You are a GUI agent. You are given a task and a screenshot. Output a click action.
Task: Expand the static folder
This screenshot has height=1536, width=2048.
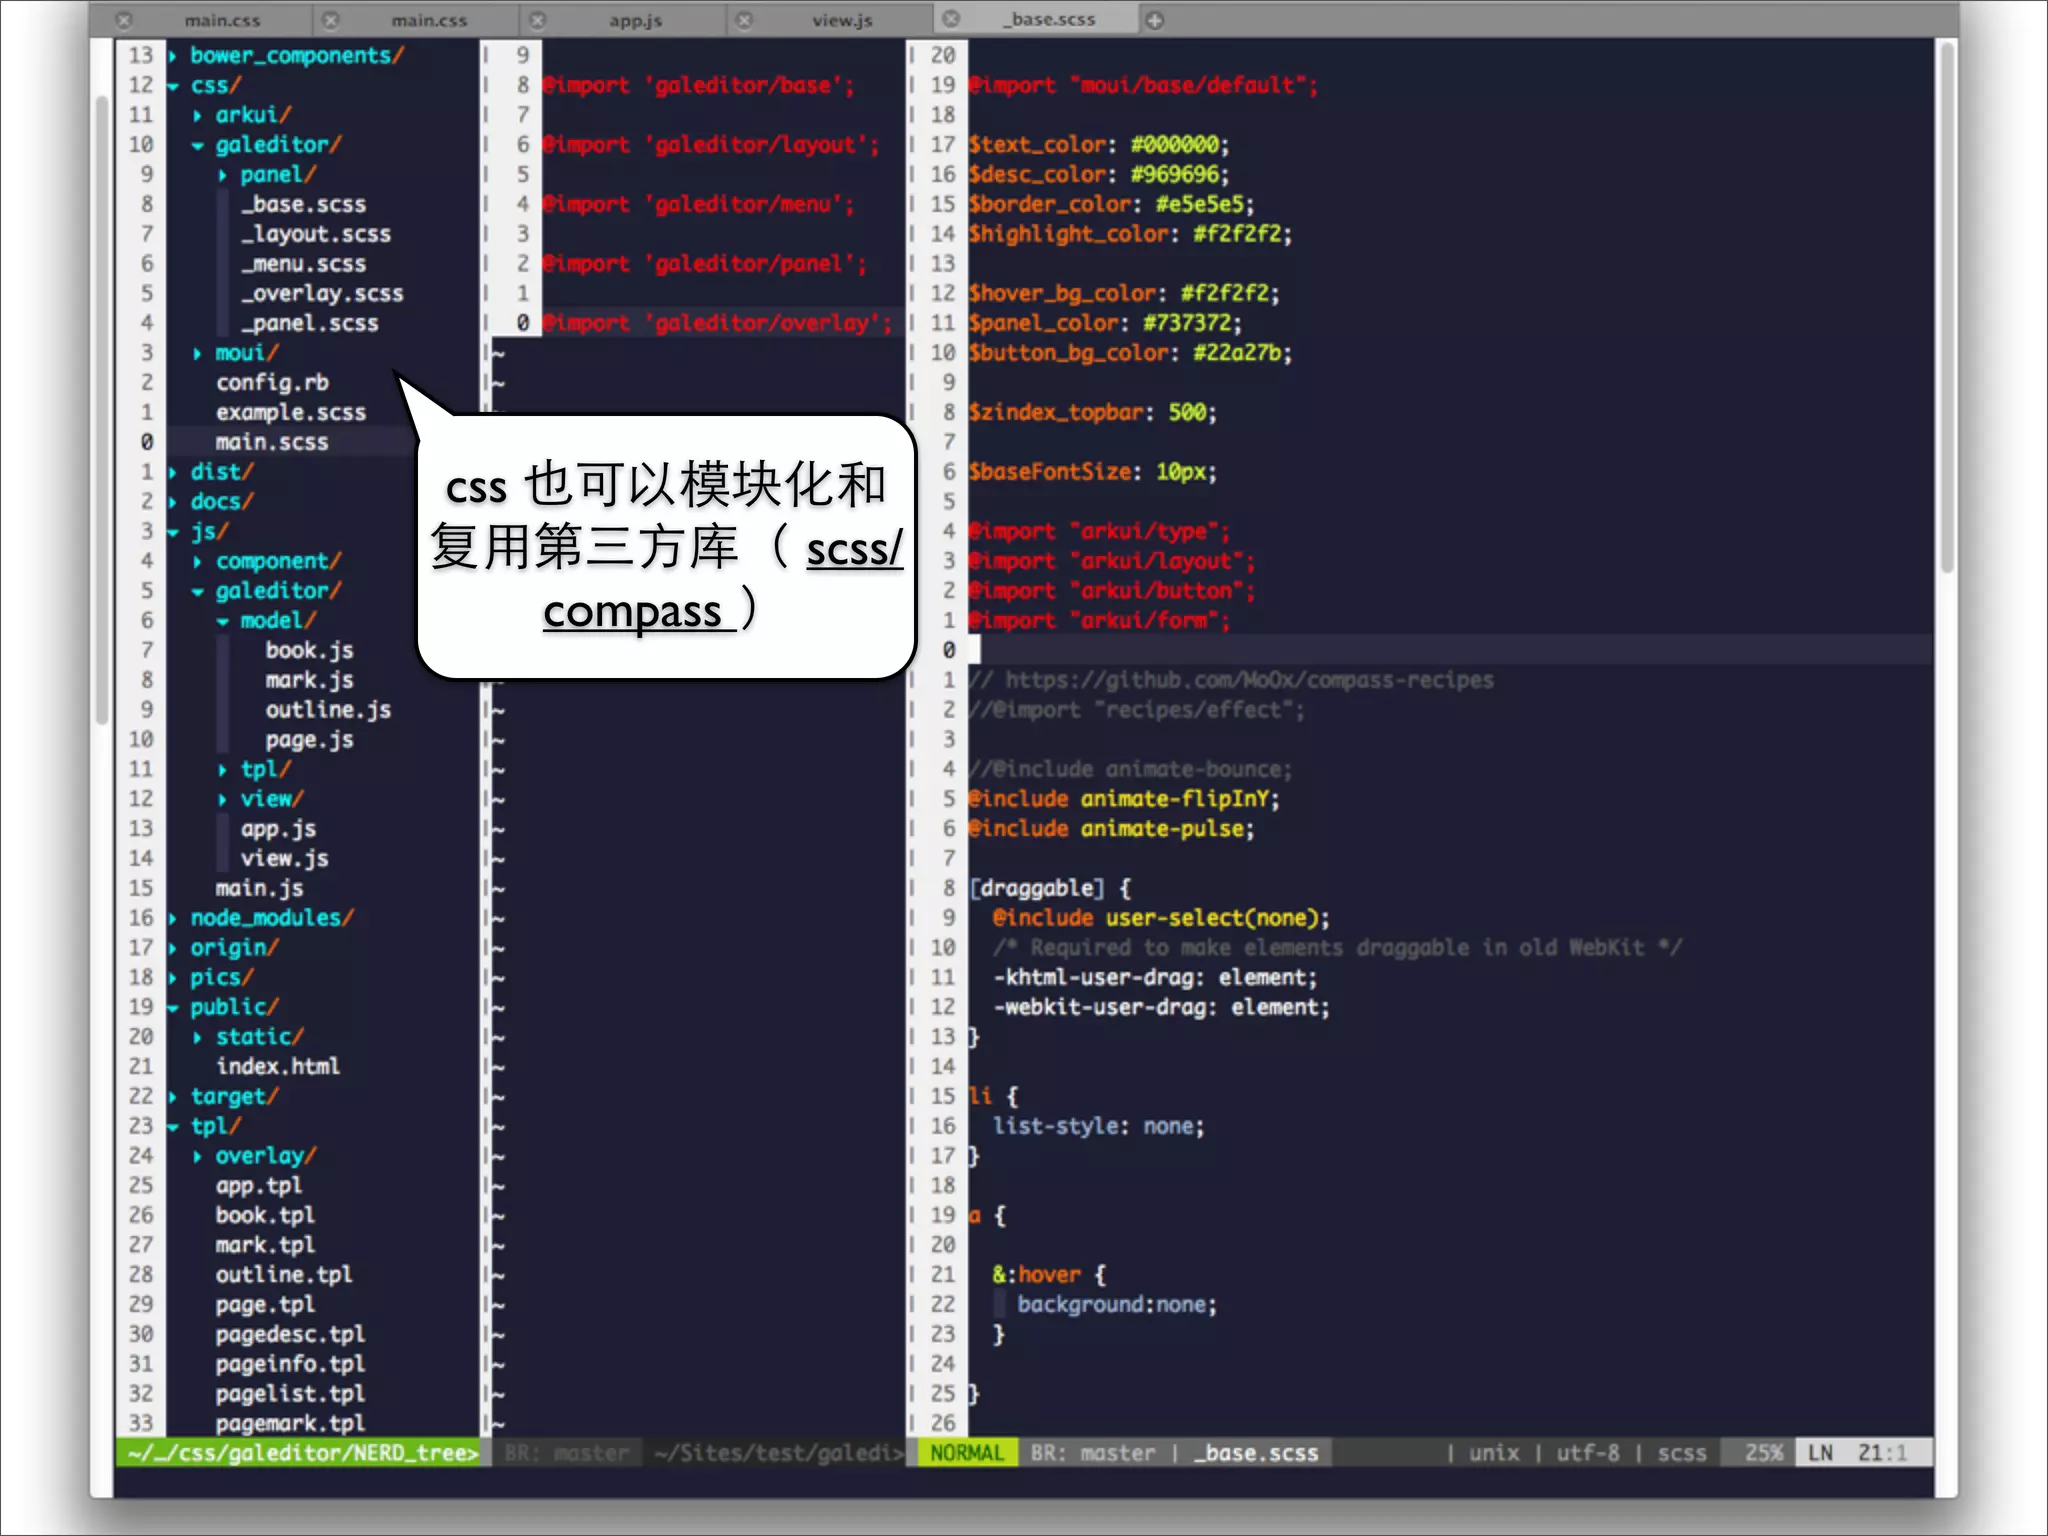pyautogui.click(x=197, y=1037)
